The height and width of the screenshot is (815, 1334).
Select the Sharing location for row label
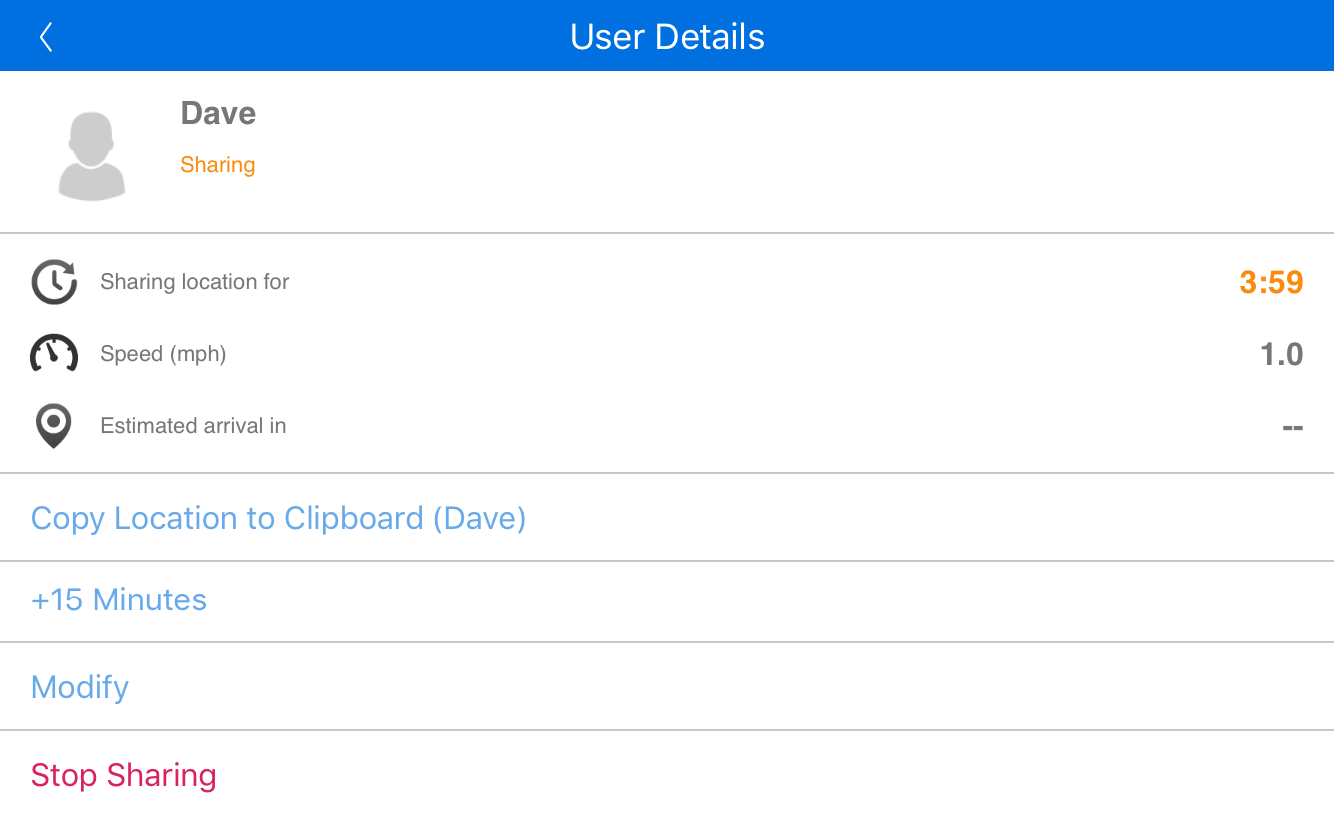[x=195, y=282]
